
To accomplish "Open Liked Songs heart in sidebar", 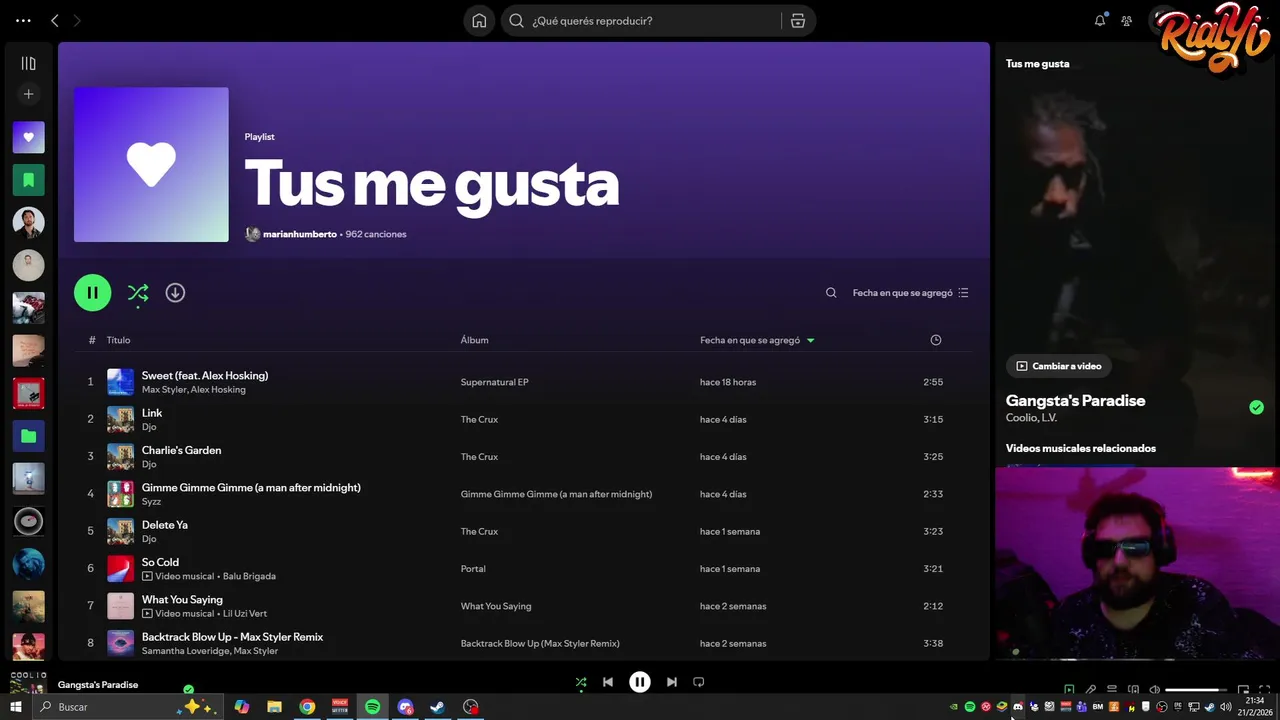I will [x=28, y=137].
